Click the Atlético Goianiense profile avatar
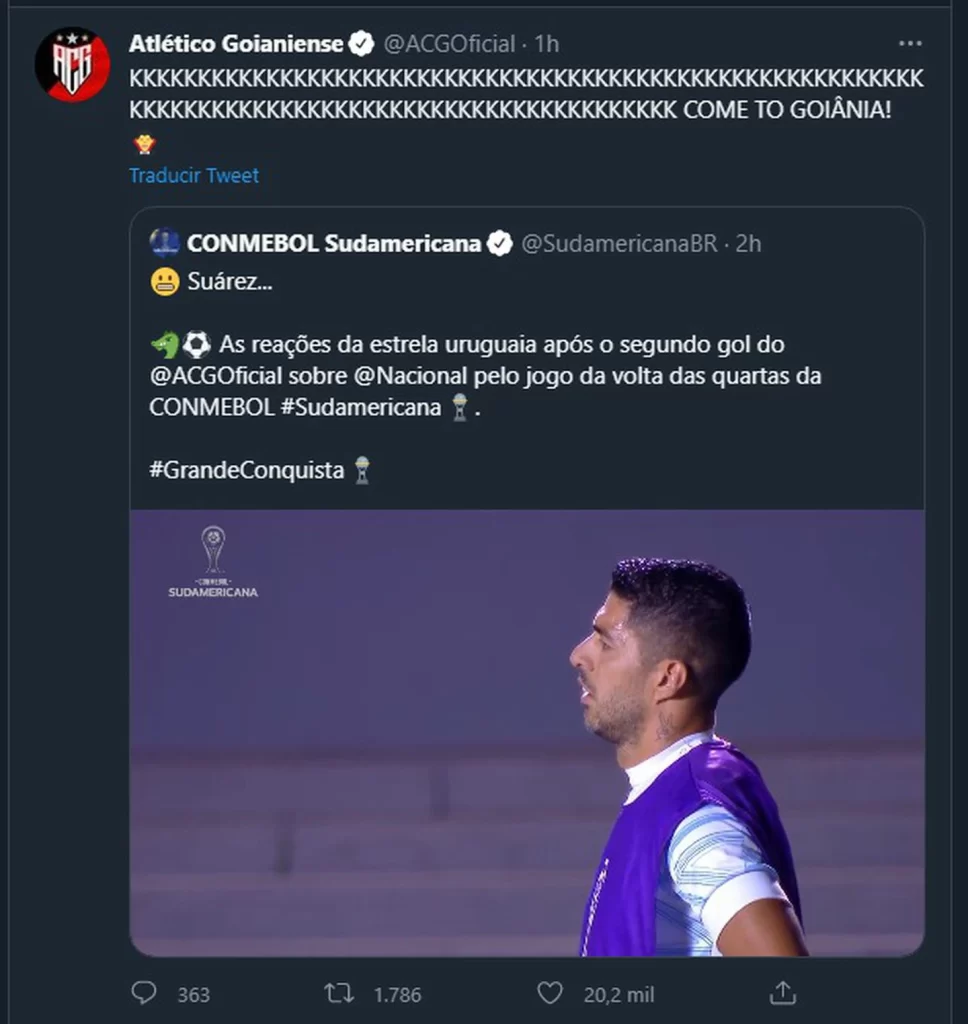Viewport: 968px width, 1024px height. [x=72, y=64]
